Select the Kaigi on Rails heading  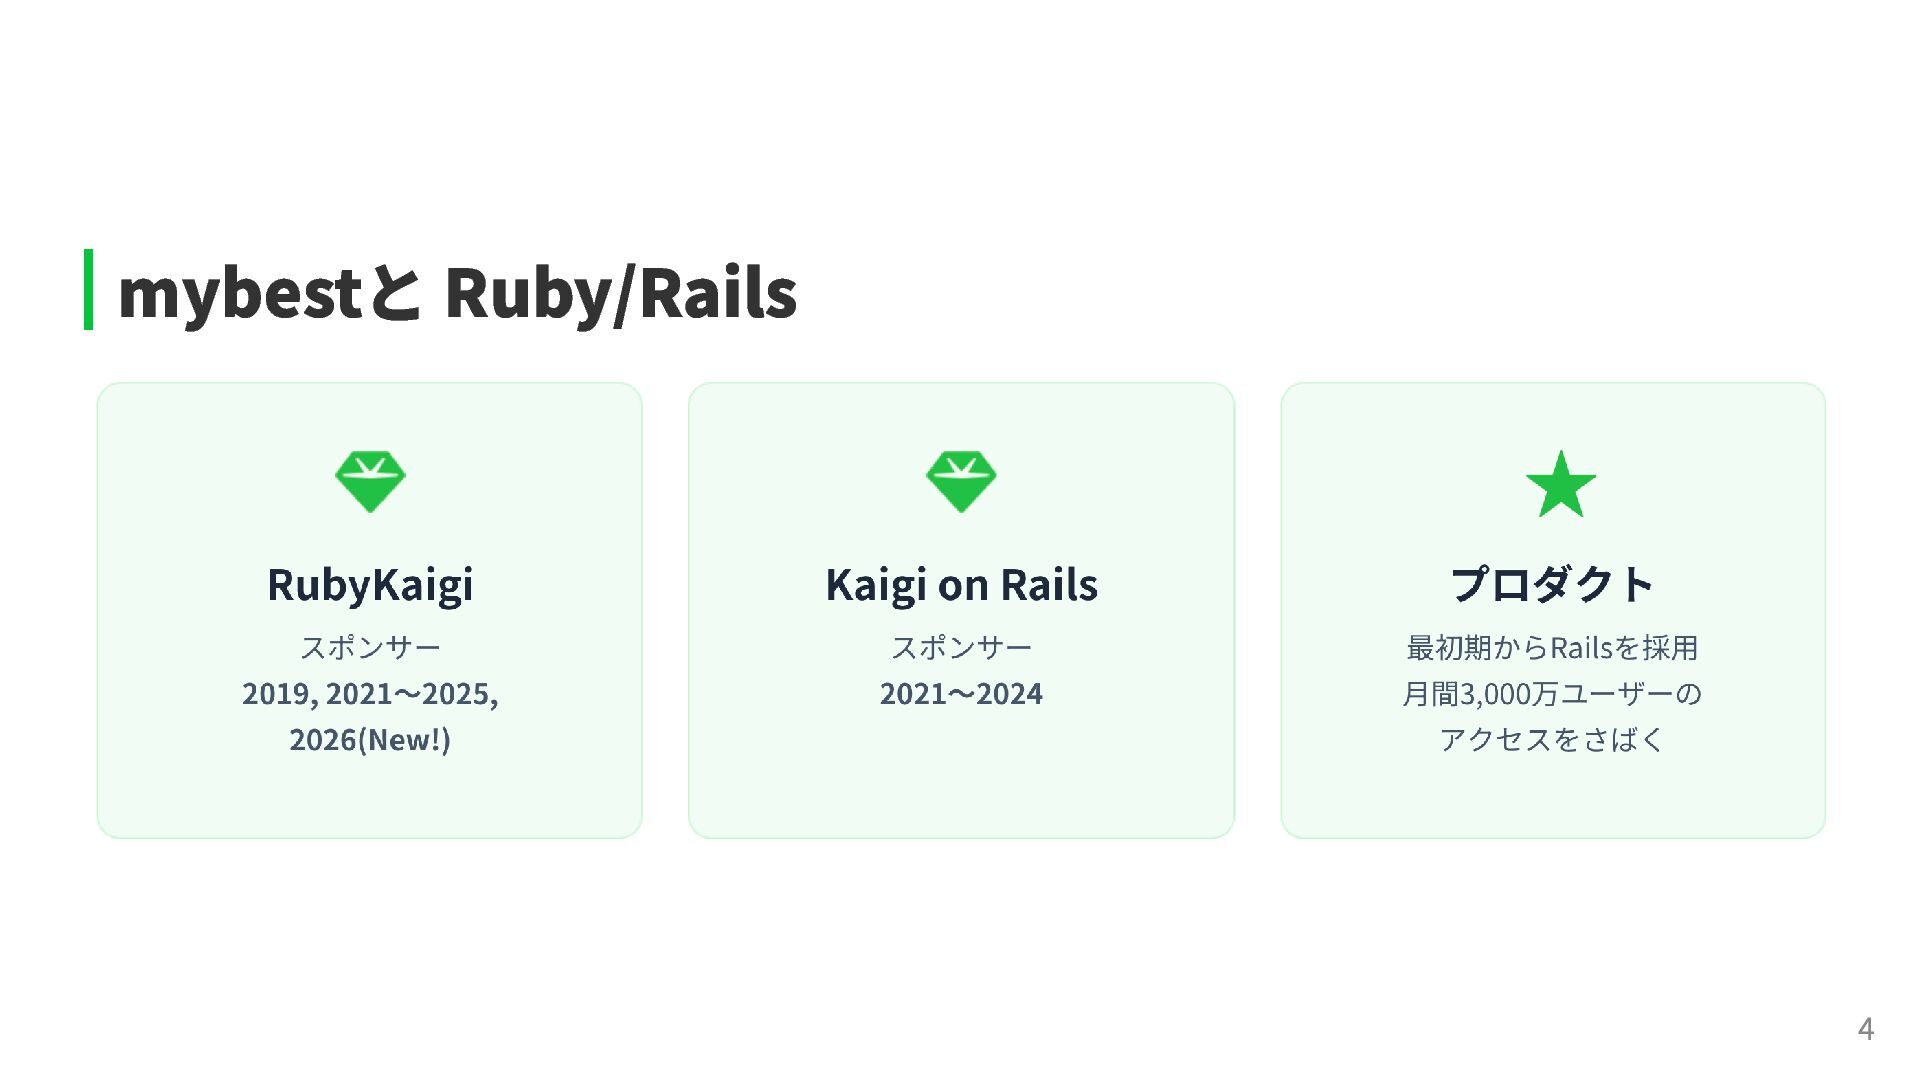coord(961,585)
